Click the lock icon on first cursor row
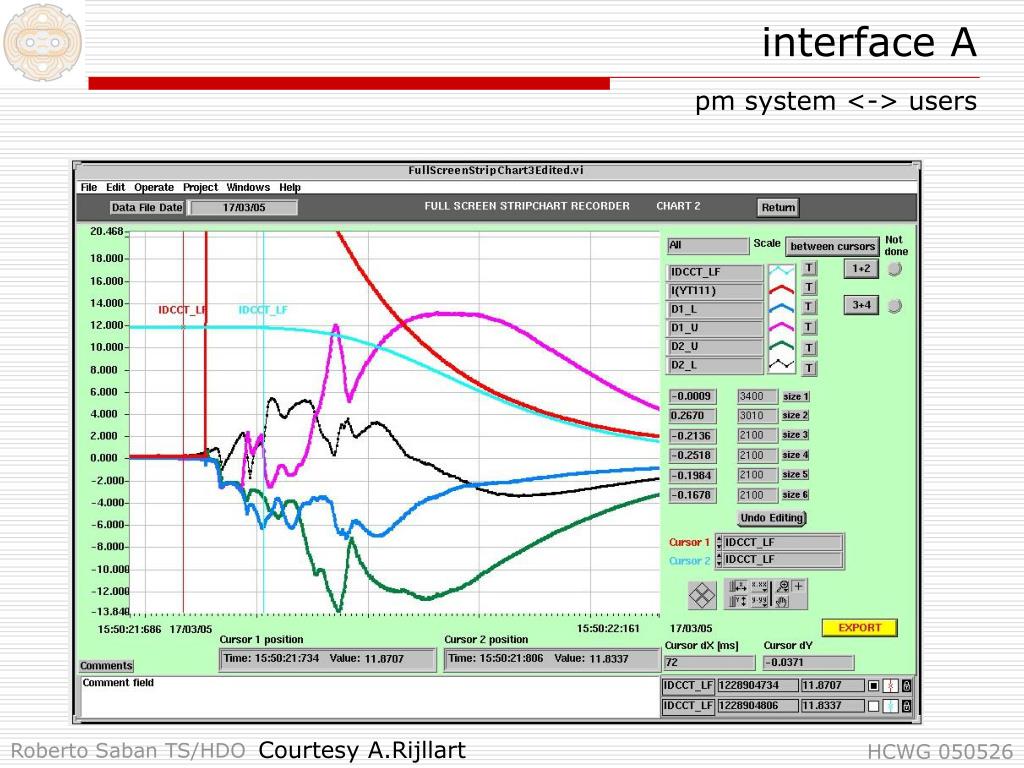This screenshot has height=768, width=1024. pos(906,686)
